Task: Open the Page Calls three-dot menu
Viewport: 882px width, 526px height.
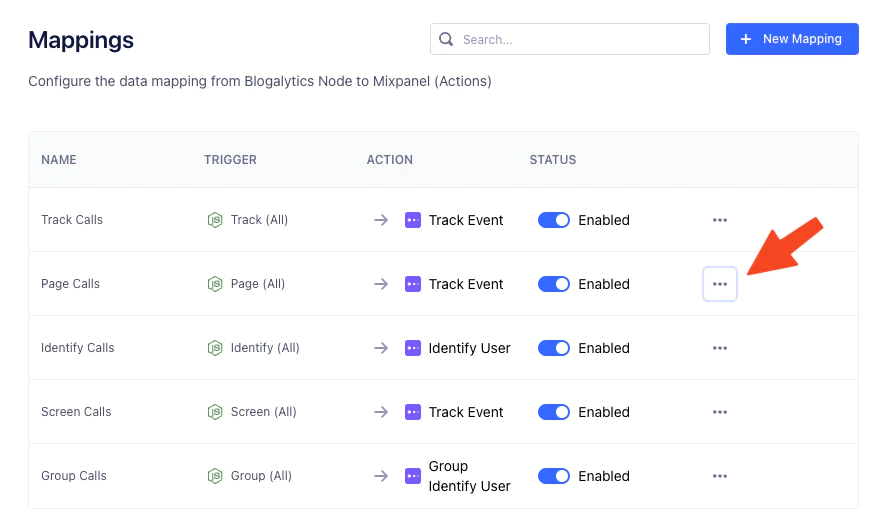Action: click(720, 284)
